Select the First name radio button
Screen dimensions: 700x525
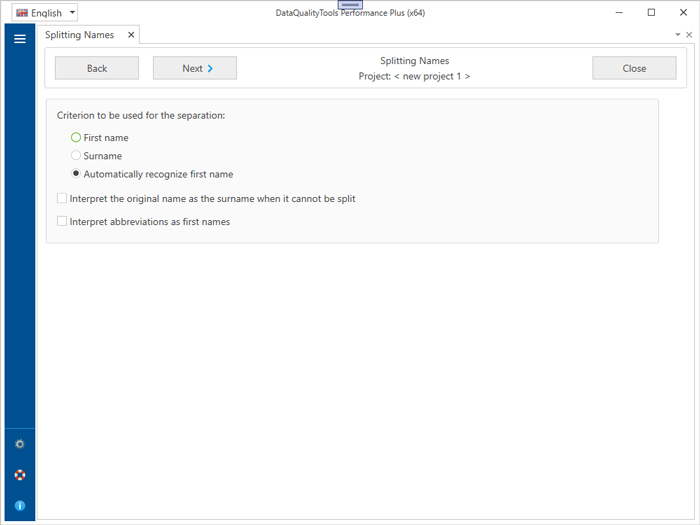[76, 137]
